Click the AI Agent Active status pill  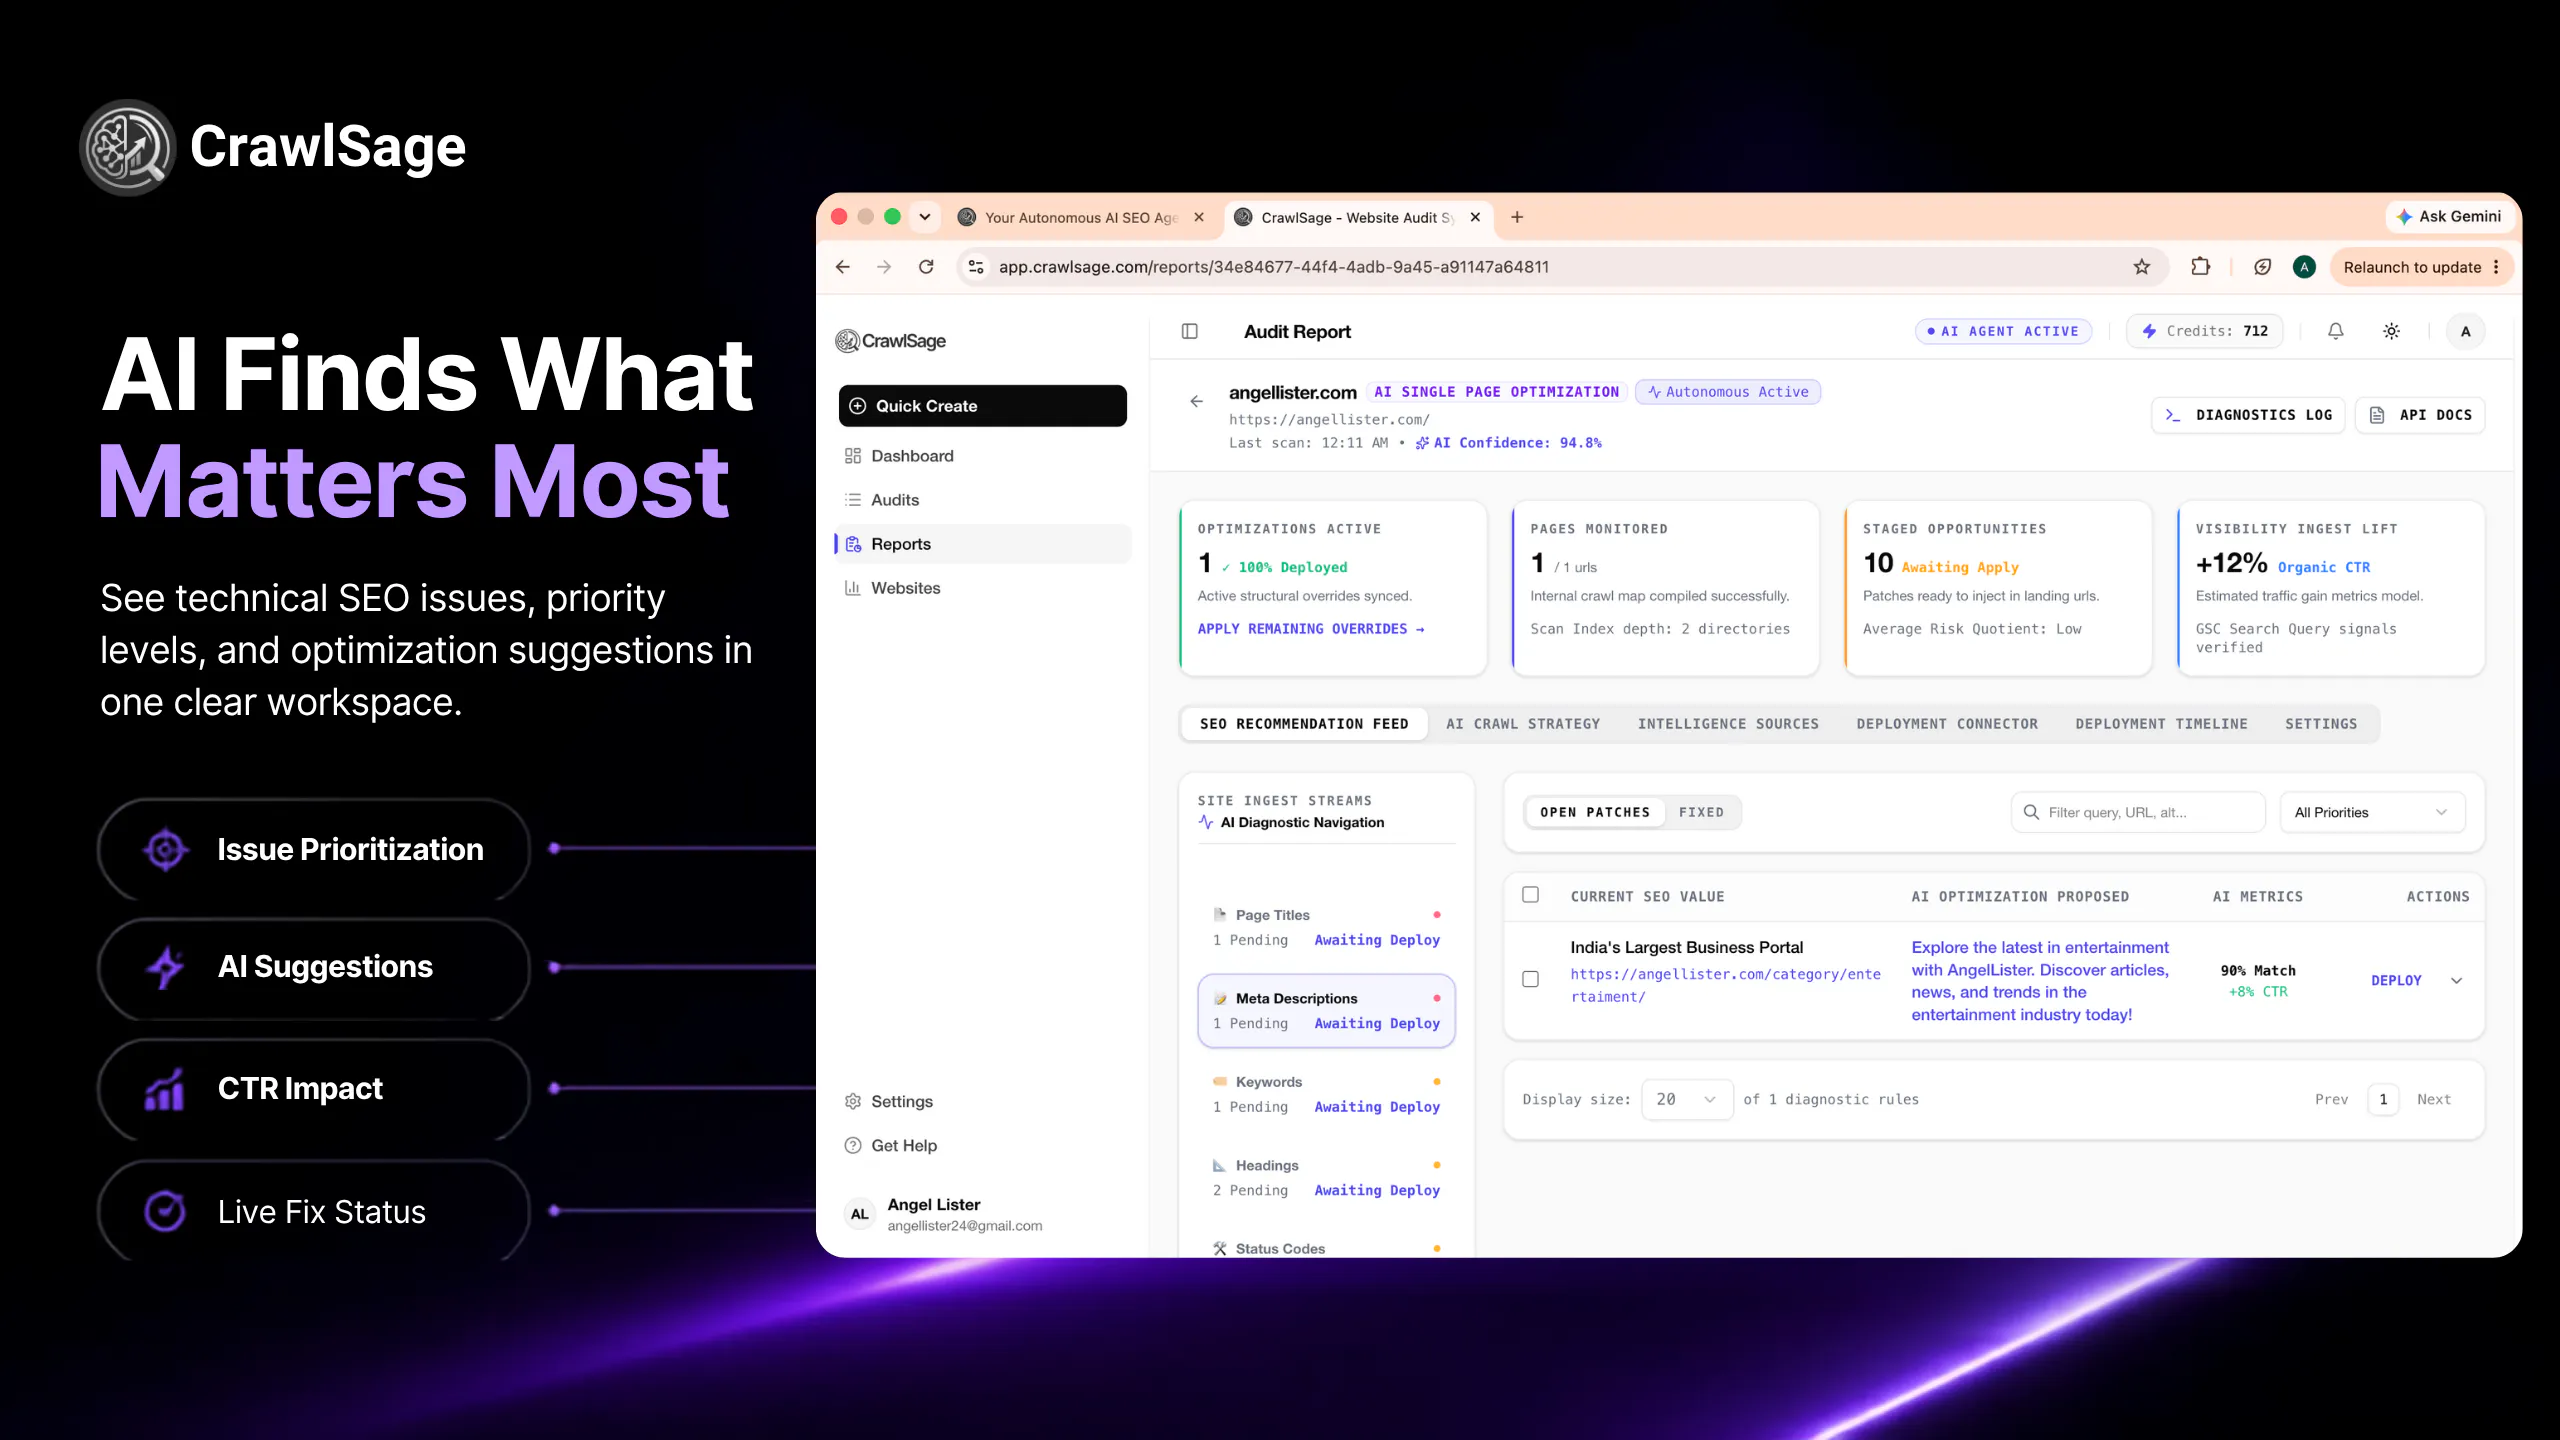coord(2003,331)
